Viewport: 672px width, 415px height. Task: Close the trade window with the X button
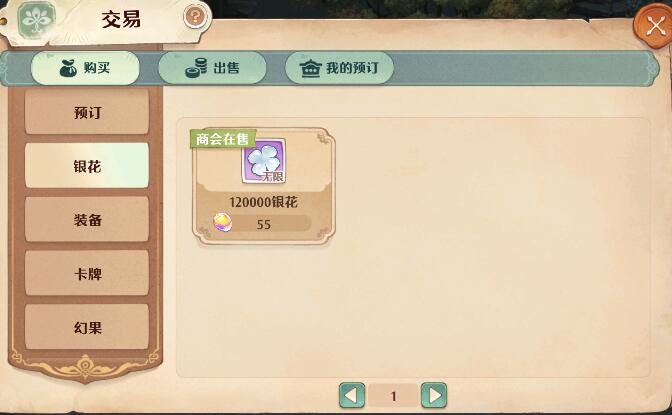pyautogui.click(x=654, y=27)
